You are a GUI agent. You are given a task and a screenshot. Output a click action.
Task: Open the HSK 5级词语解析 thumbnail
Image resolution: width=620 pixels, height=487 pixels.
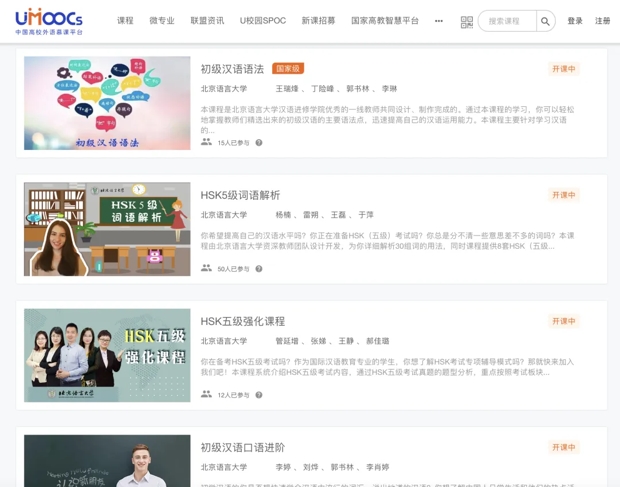click(107, 229)
